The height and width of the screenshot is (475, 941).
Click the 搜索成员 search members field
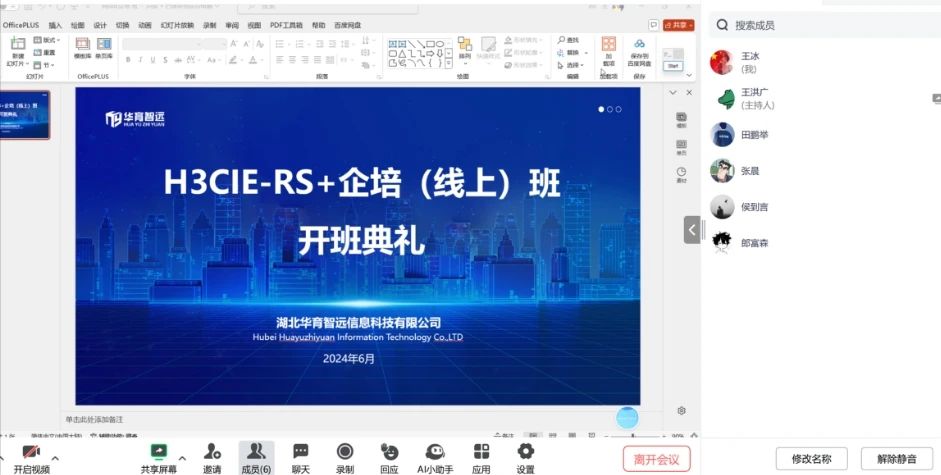[x=825, y=25]
